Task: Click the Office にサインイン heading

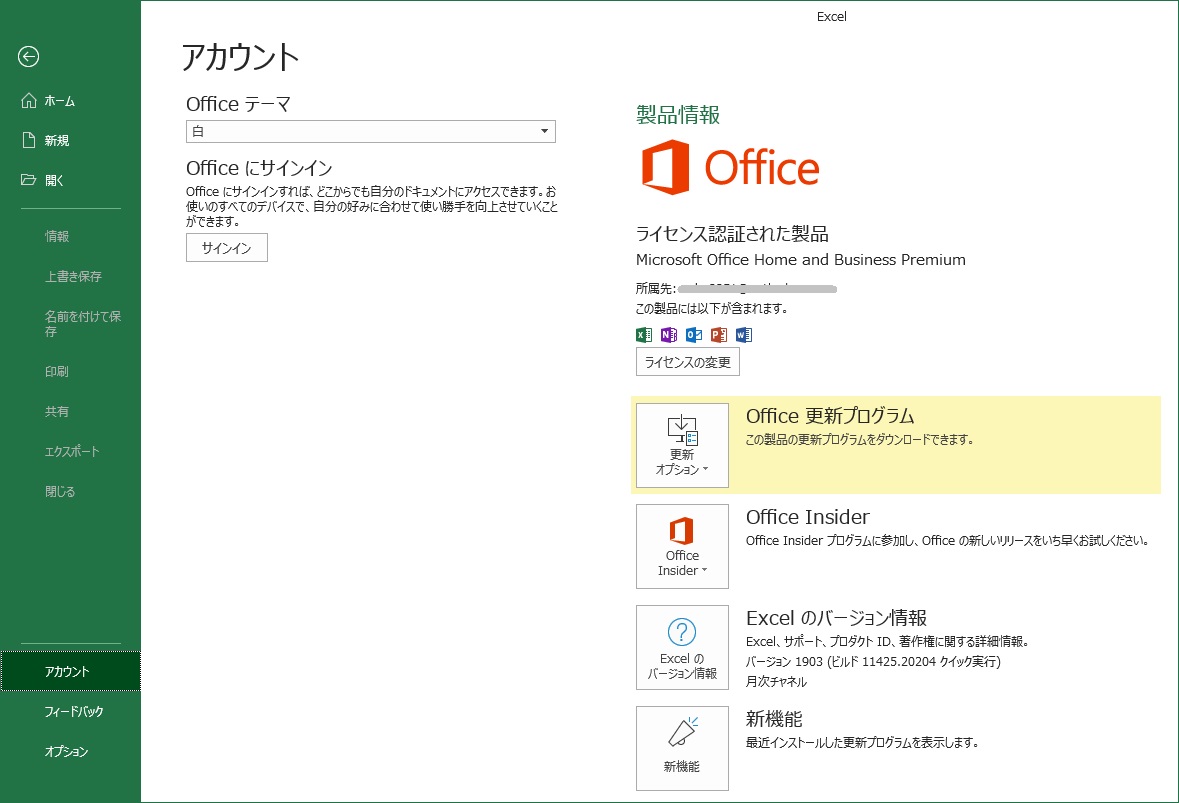Action: pos(259,168)
